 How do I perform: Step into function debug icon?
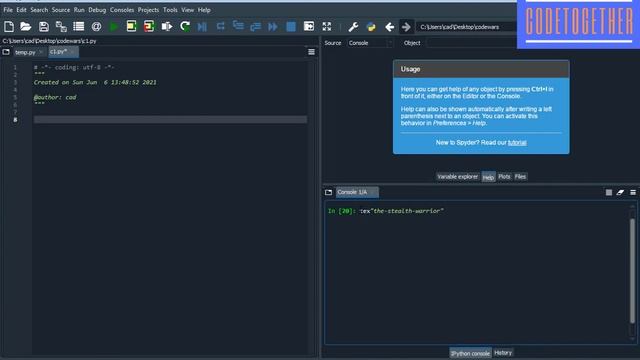(238, 27)
